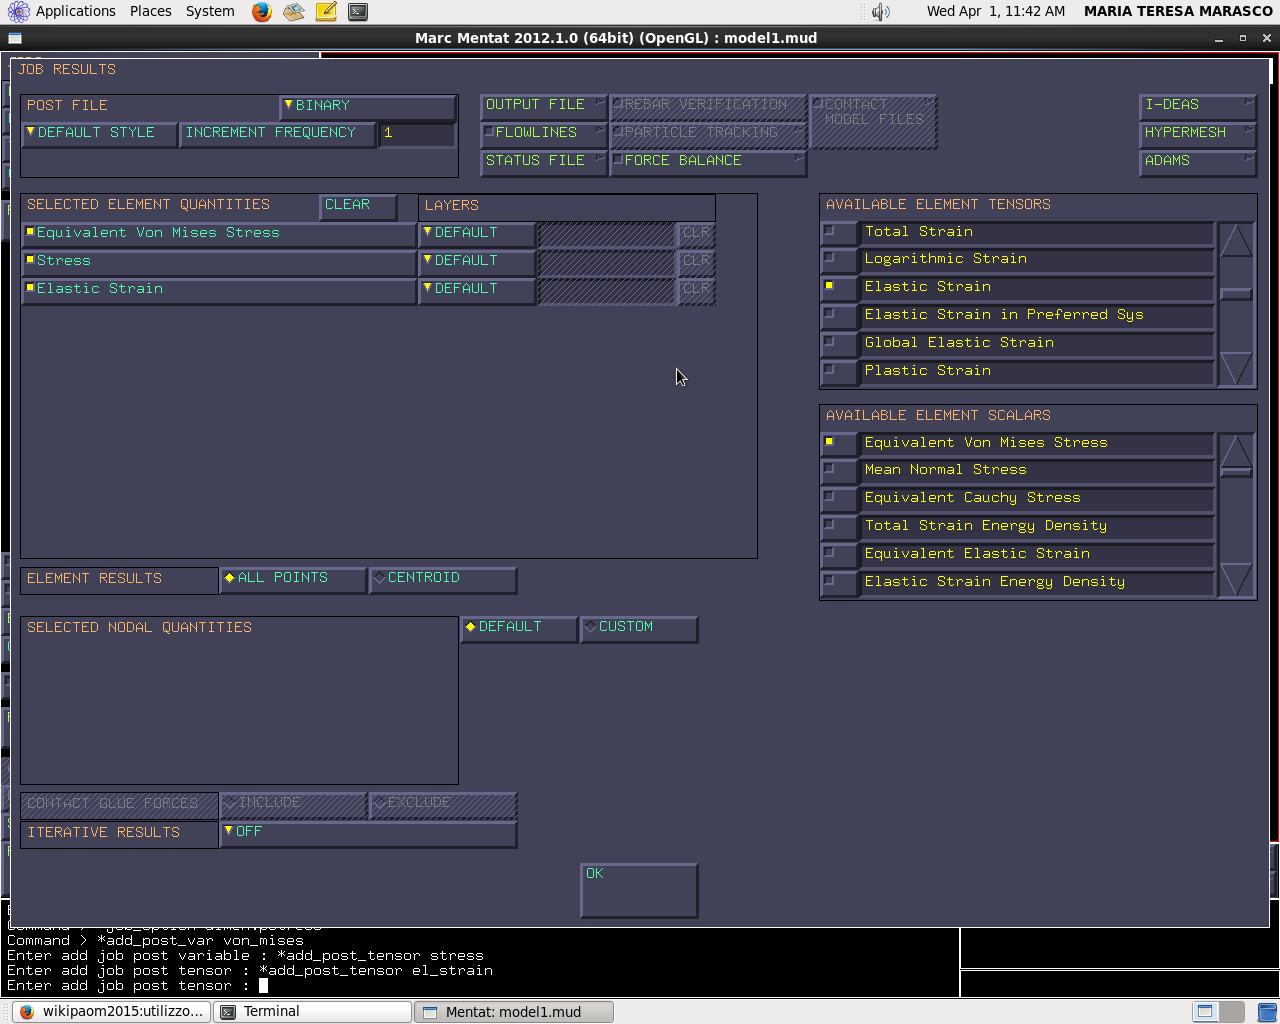Click the scalars list scrollbar thumb

[1236, 472]
